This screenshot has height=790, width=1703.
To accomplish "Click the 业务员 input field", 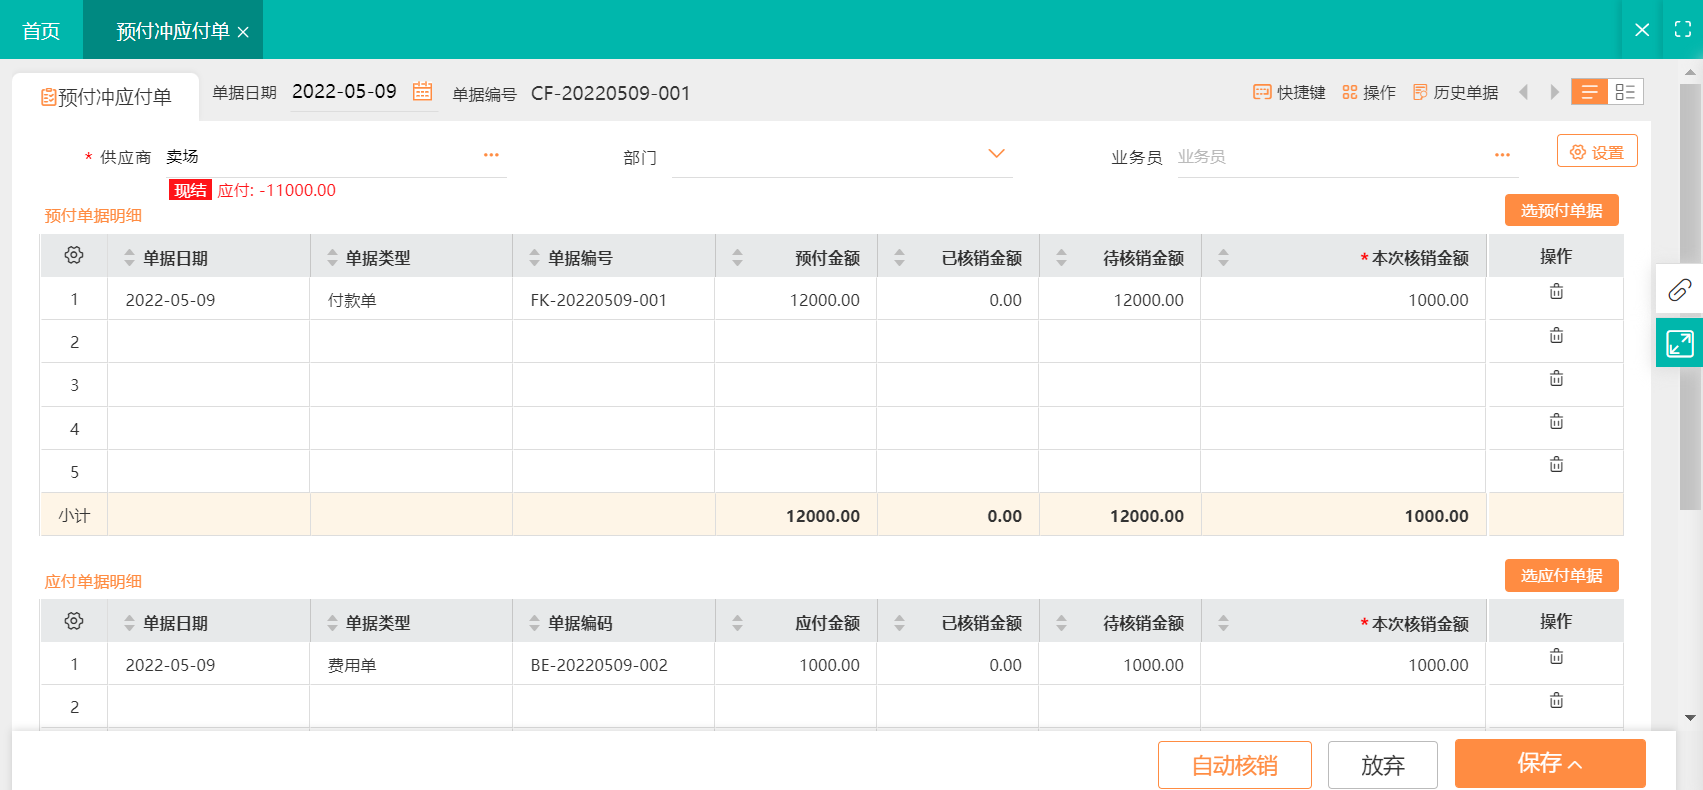I will click(1330, 157).
